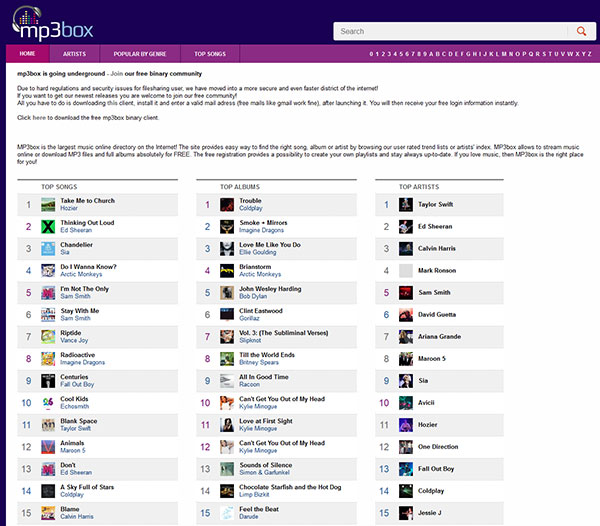Open Ariana Grande artist link
The width and height of the screenshot is (600, 526).
point(439,337)
